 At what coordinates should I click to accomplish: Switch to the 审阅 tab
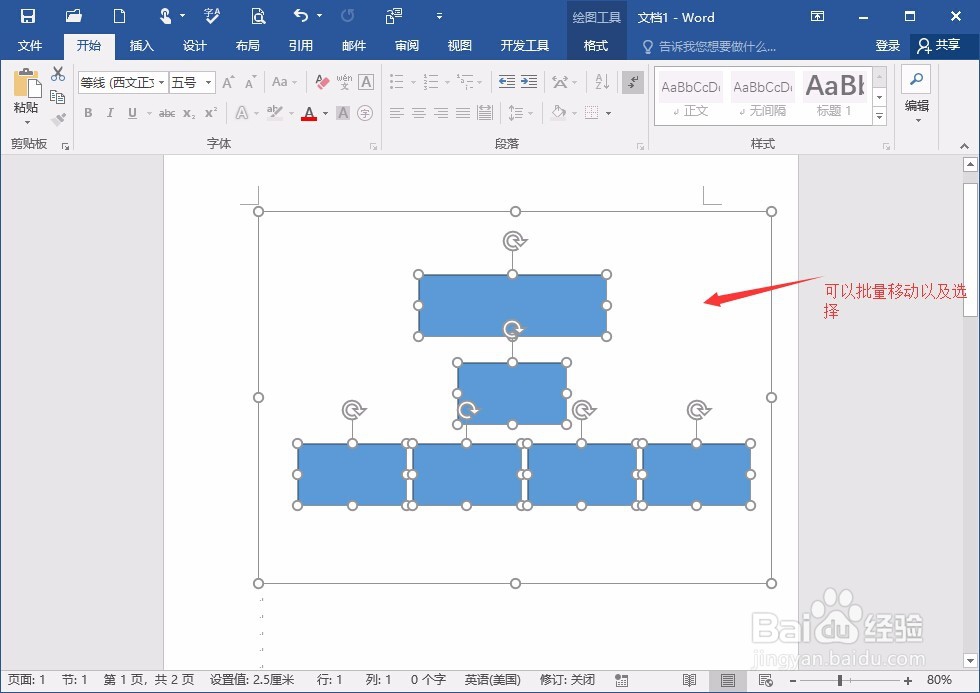coord(407,46)
